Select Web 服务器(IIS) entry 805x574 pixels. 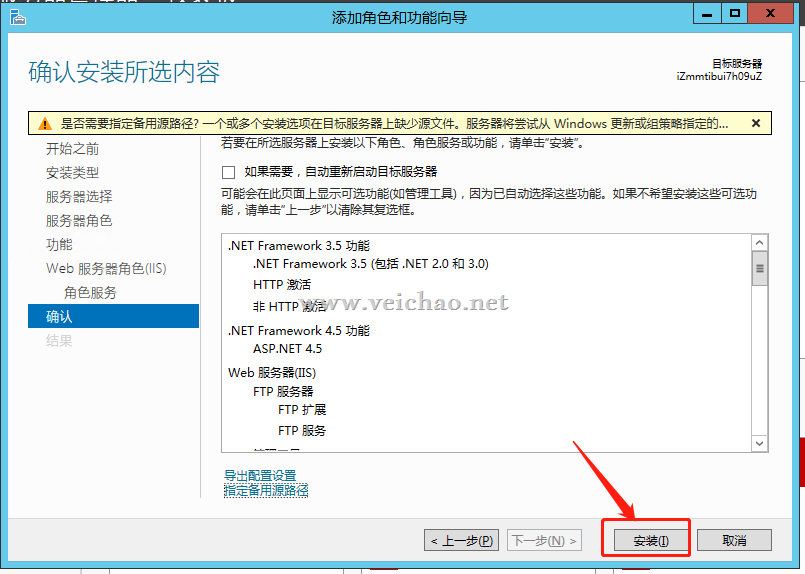pos(272,373)
